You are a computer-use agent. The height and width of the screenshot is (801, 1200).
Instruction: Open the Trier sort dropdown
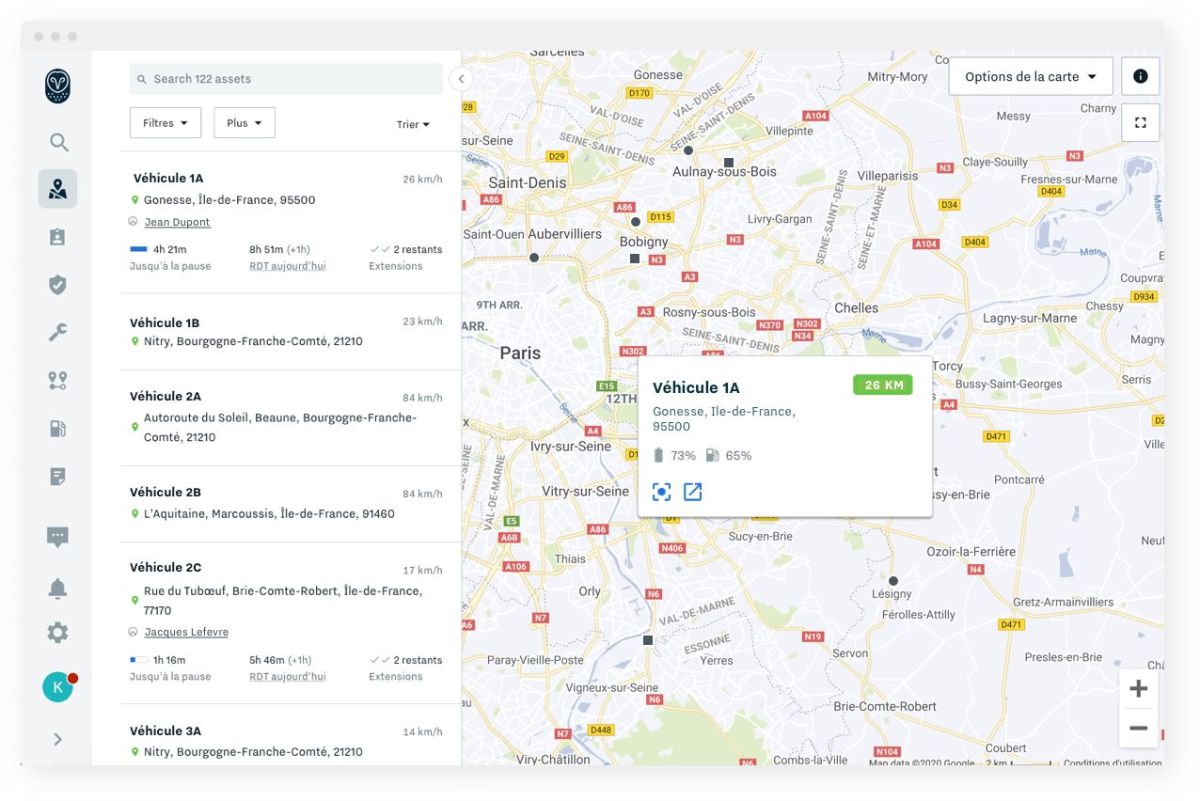[413, 125]
